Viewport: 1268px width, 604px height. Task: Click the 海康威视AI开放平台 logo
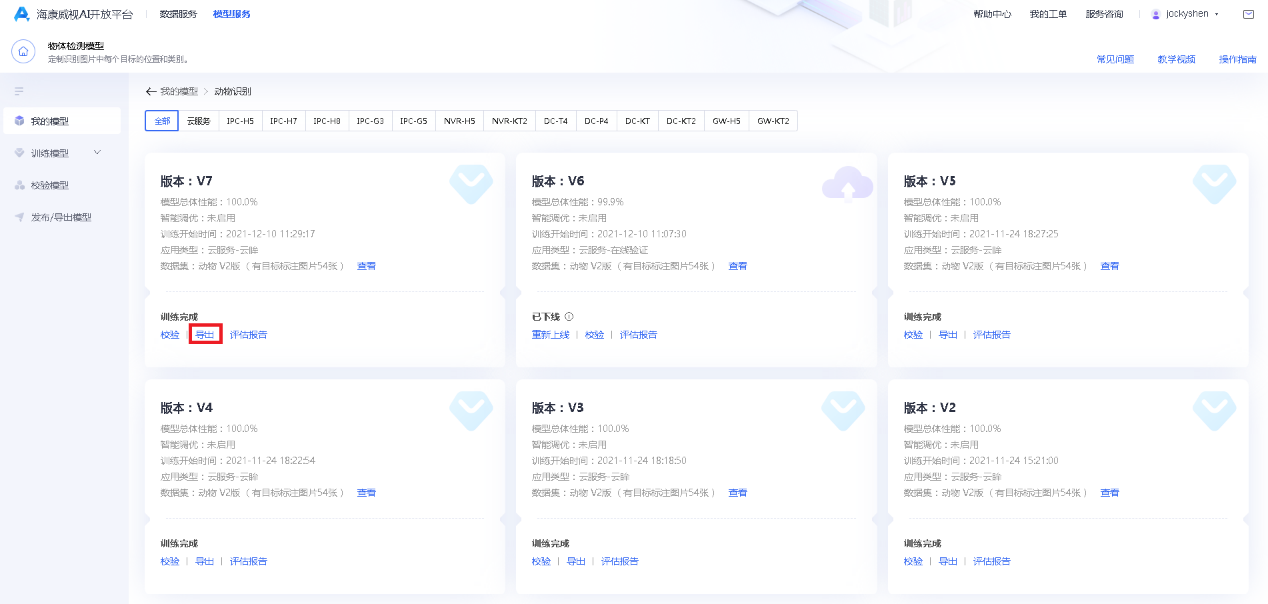[62, 14]
